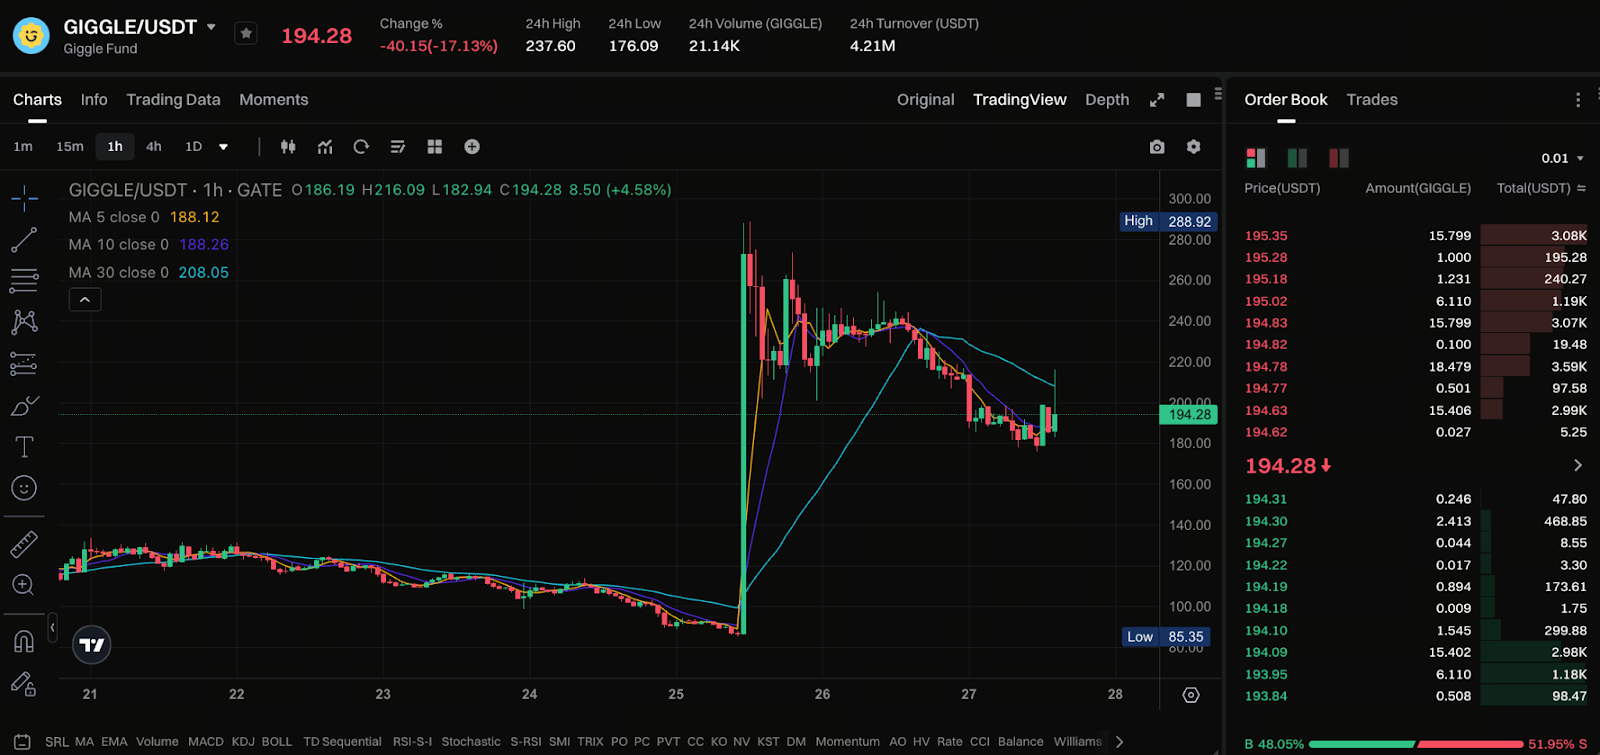Click the circled plus add icon
This screenshot has width=1600, height=755.
(472, 147)
